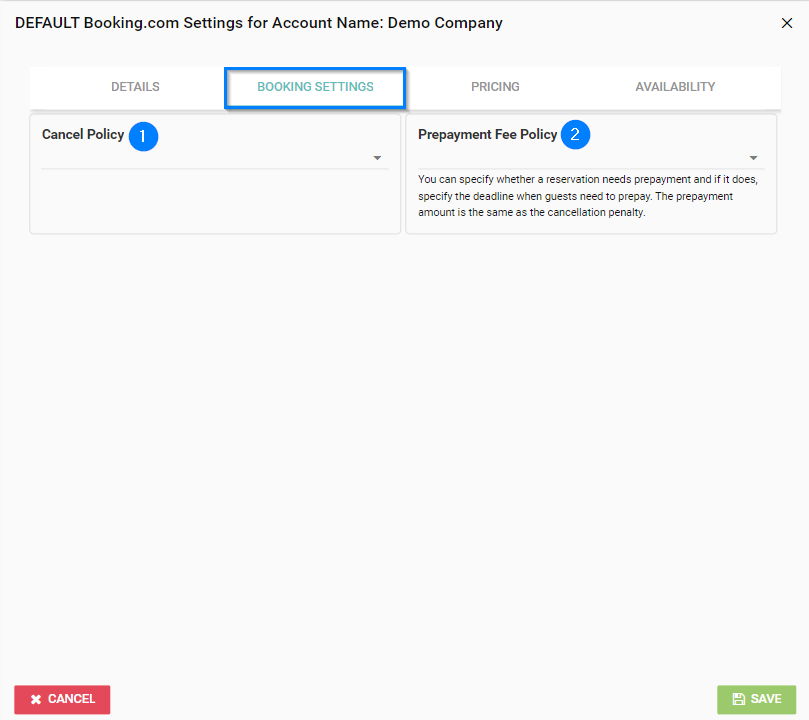Click the Cancel Policy heading
The width and height of the screenshot is (809, 720).
83,135
